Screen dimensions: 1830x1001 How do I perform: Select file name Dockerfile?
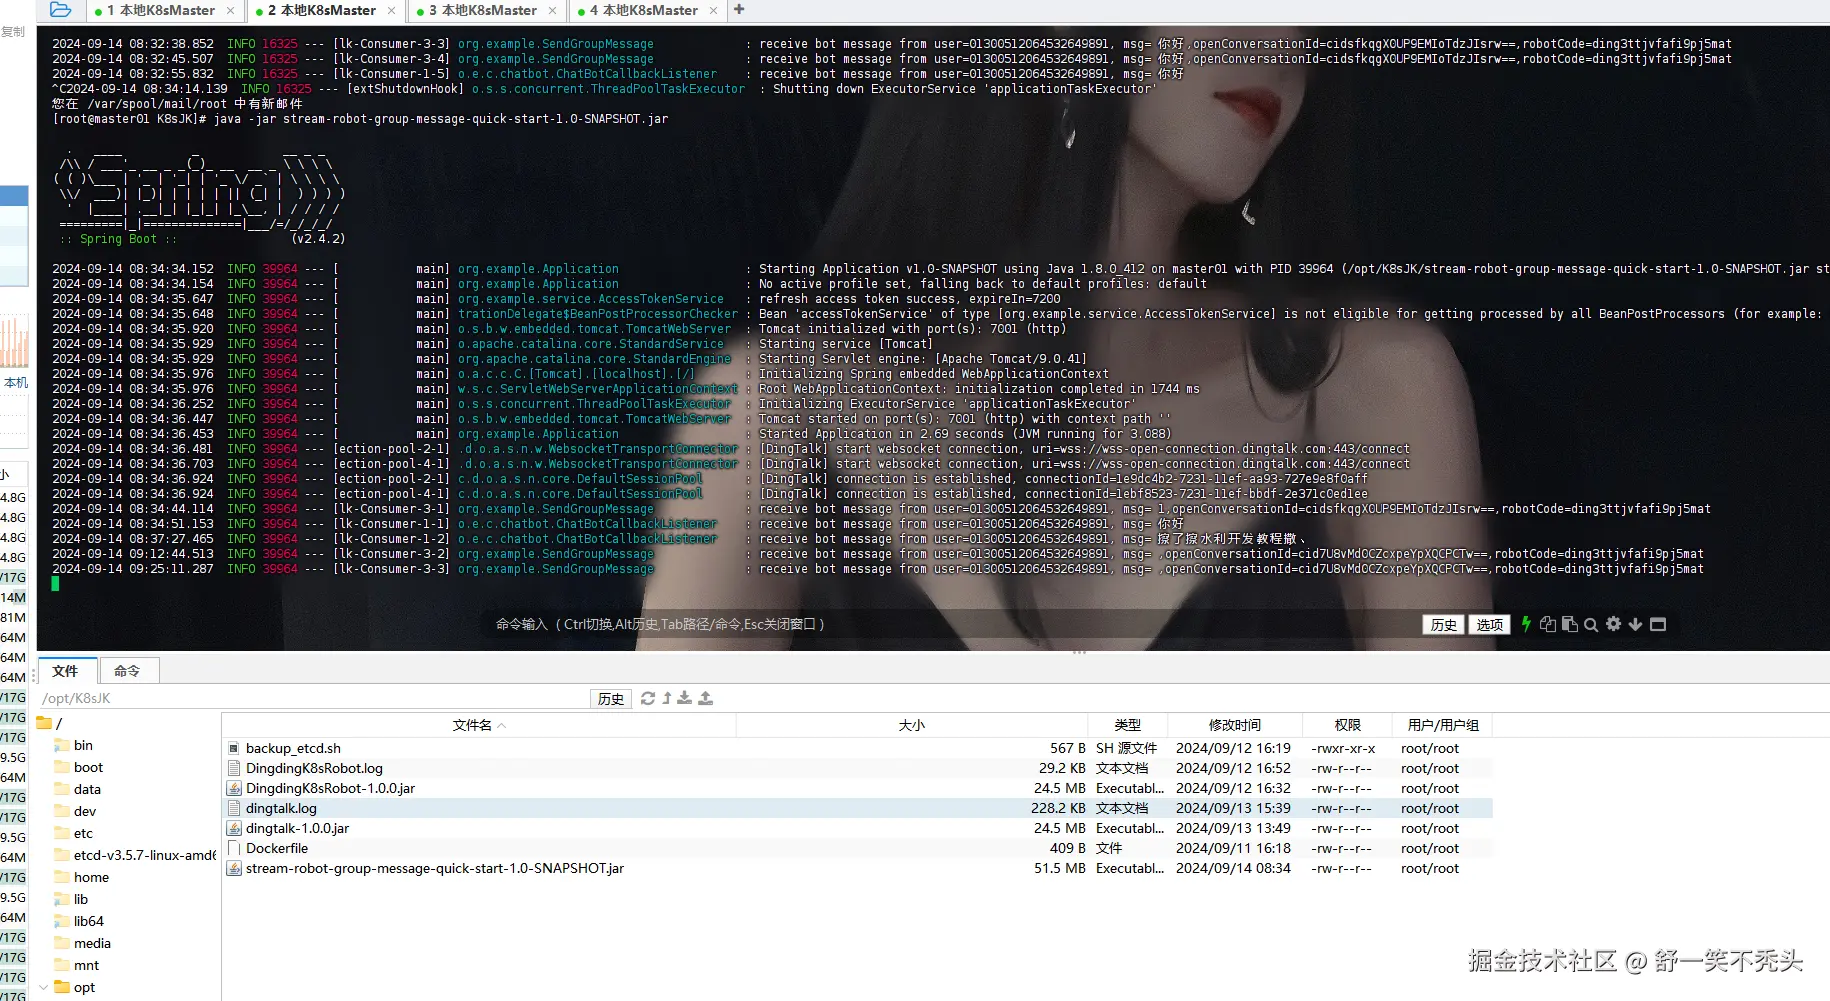(277, 848)
